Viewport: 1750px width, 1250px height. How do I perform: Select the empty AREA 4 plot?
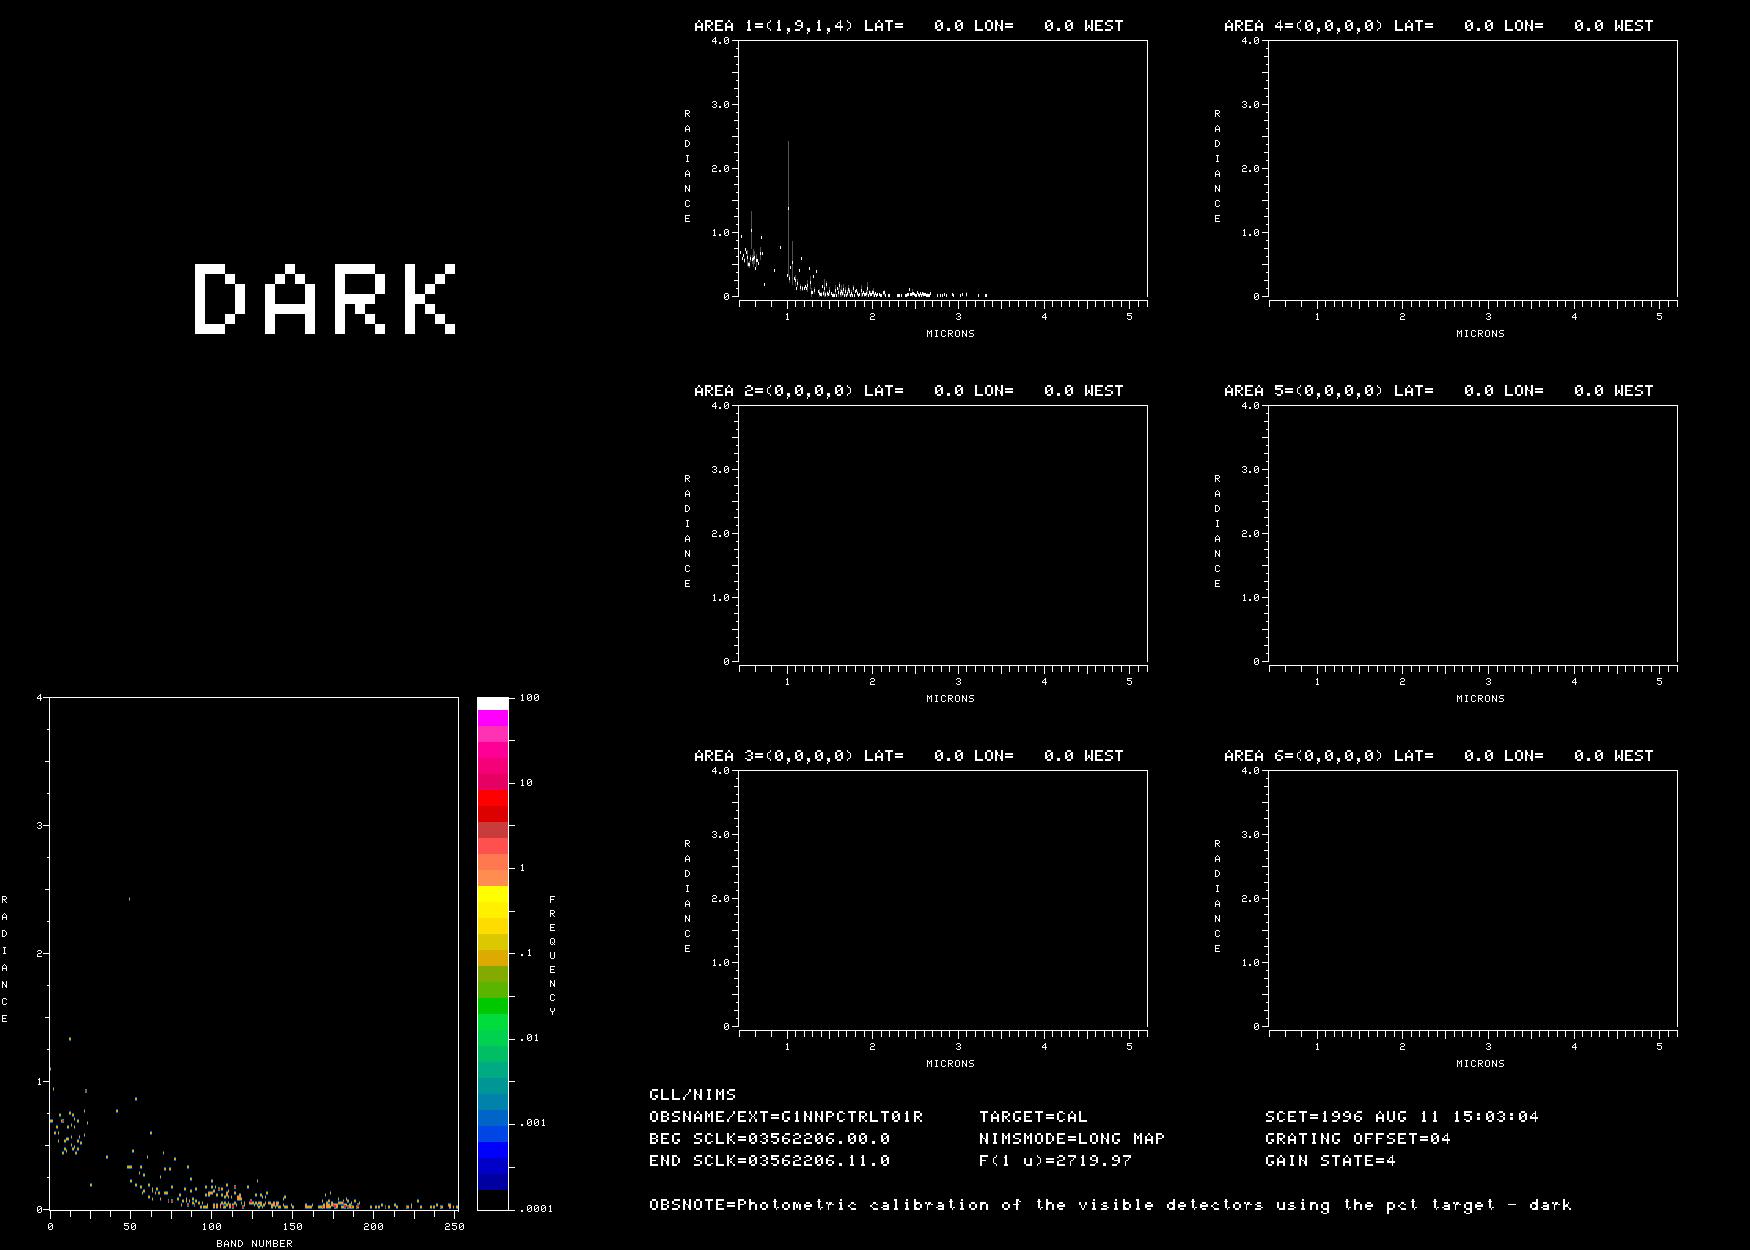click(1472, 168)
